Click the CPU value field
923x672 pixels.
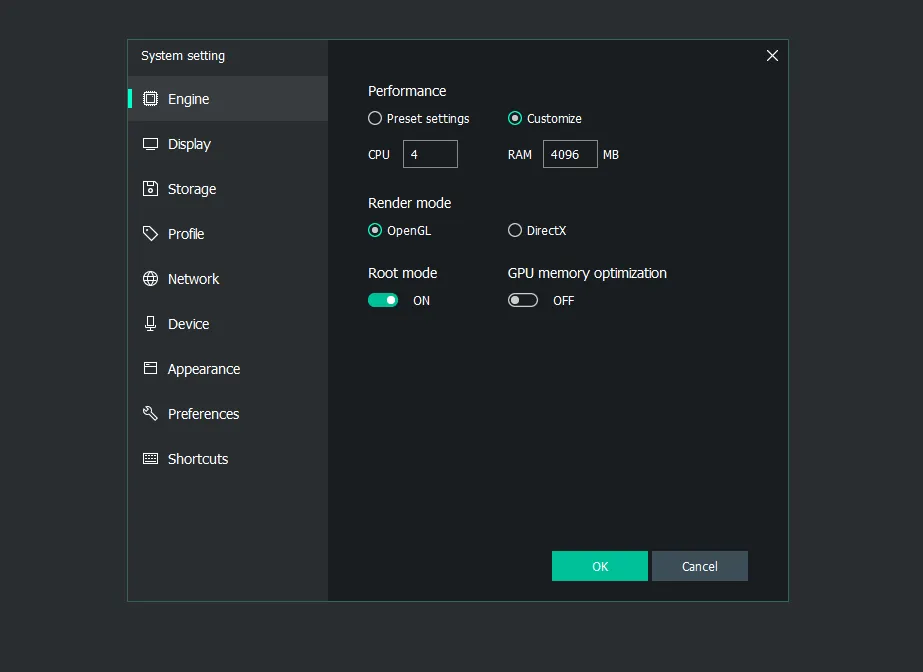tap(430, 154)
